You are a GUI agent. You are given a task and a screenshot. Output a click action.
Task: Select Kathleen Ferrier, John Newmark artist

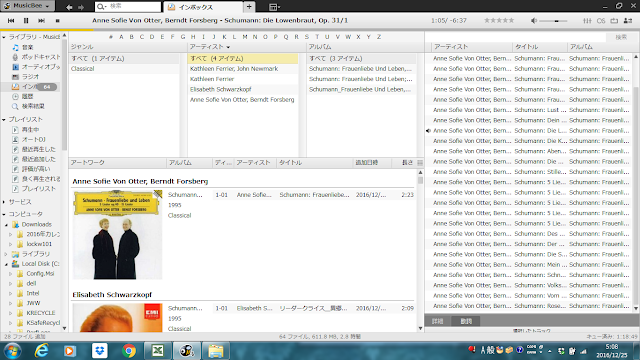pos(234,69)
